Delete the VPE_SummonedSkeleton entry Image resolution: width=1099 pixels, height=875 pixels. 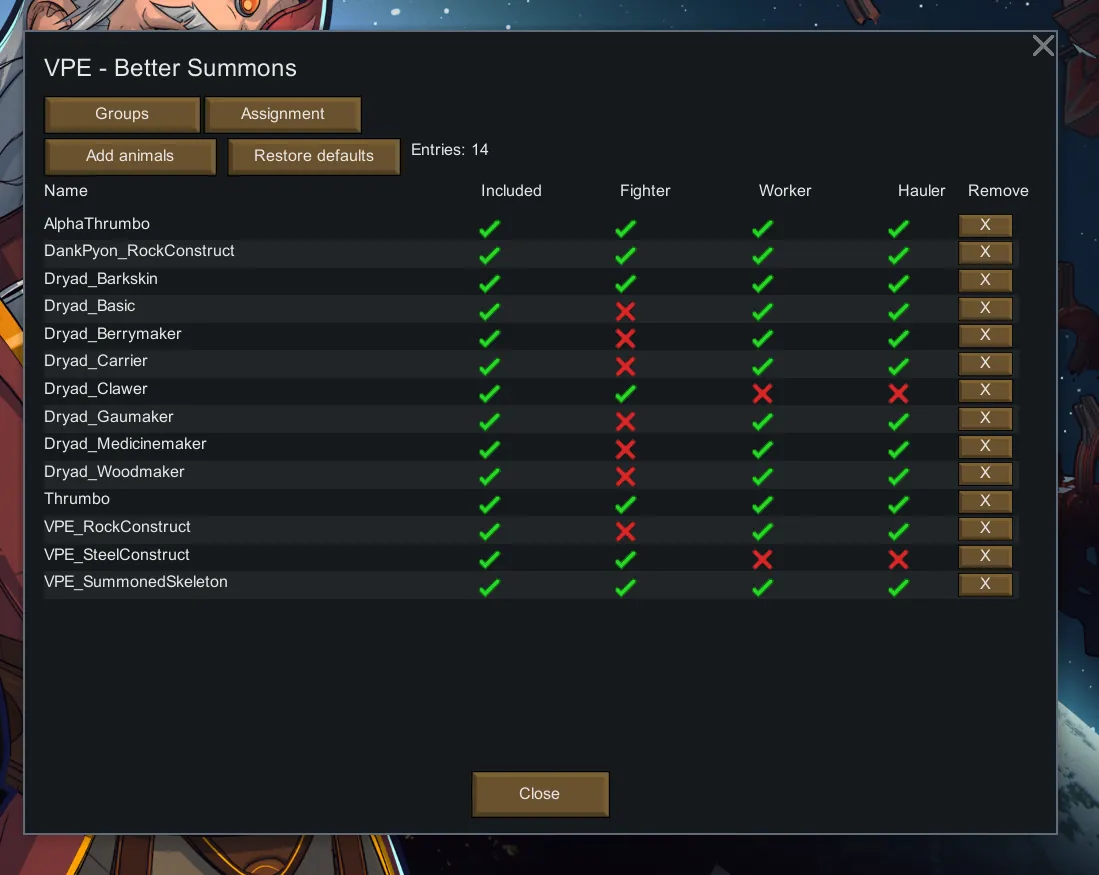pos(985,585)
